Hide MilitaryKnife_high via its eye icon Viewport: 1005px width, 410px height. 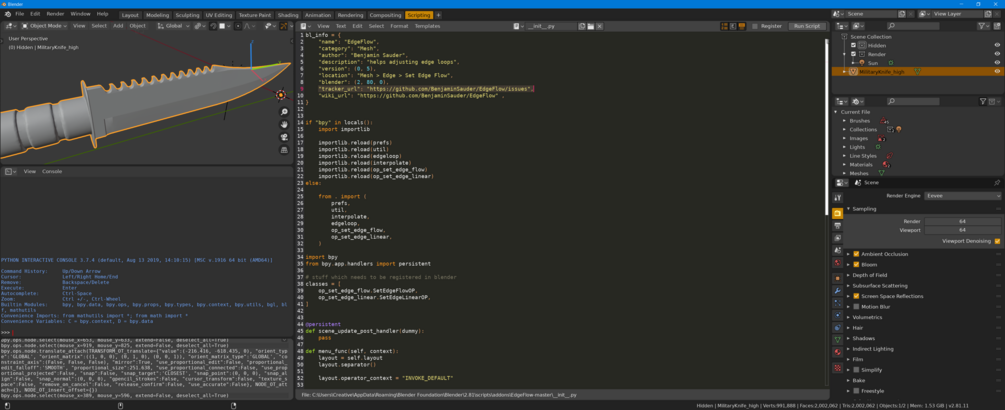(x=997, y=72)
